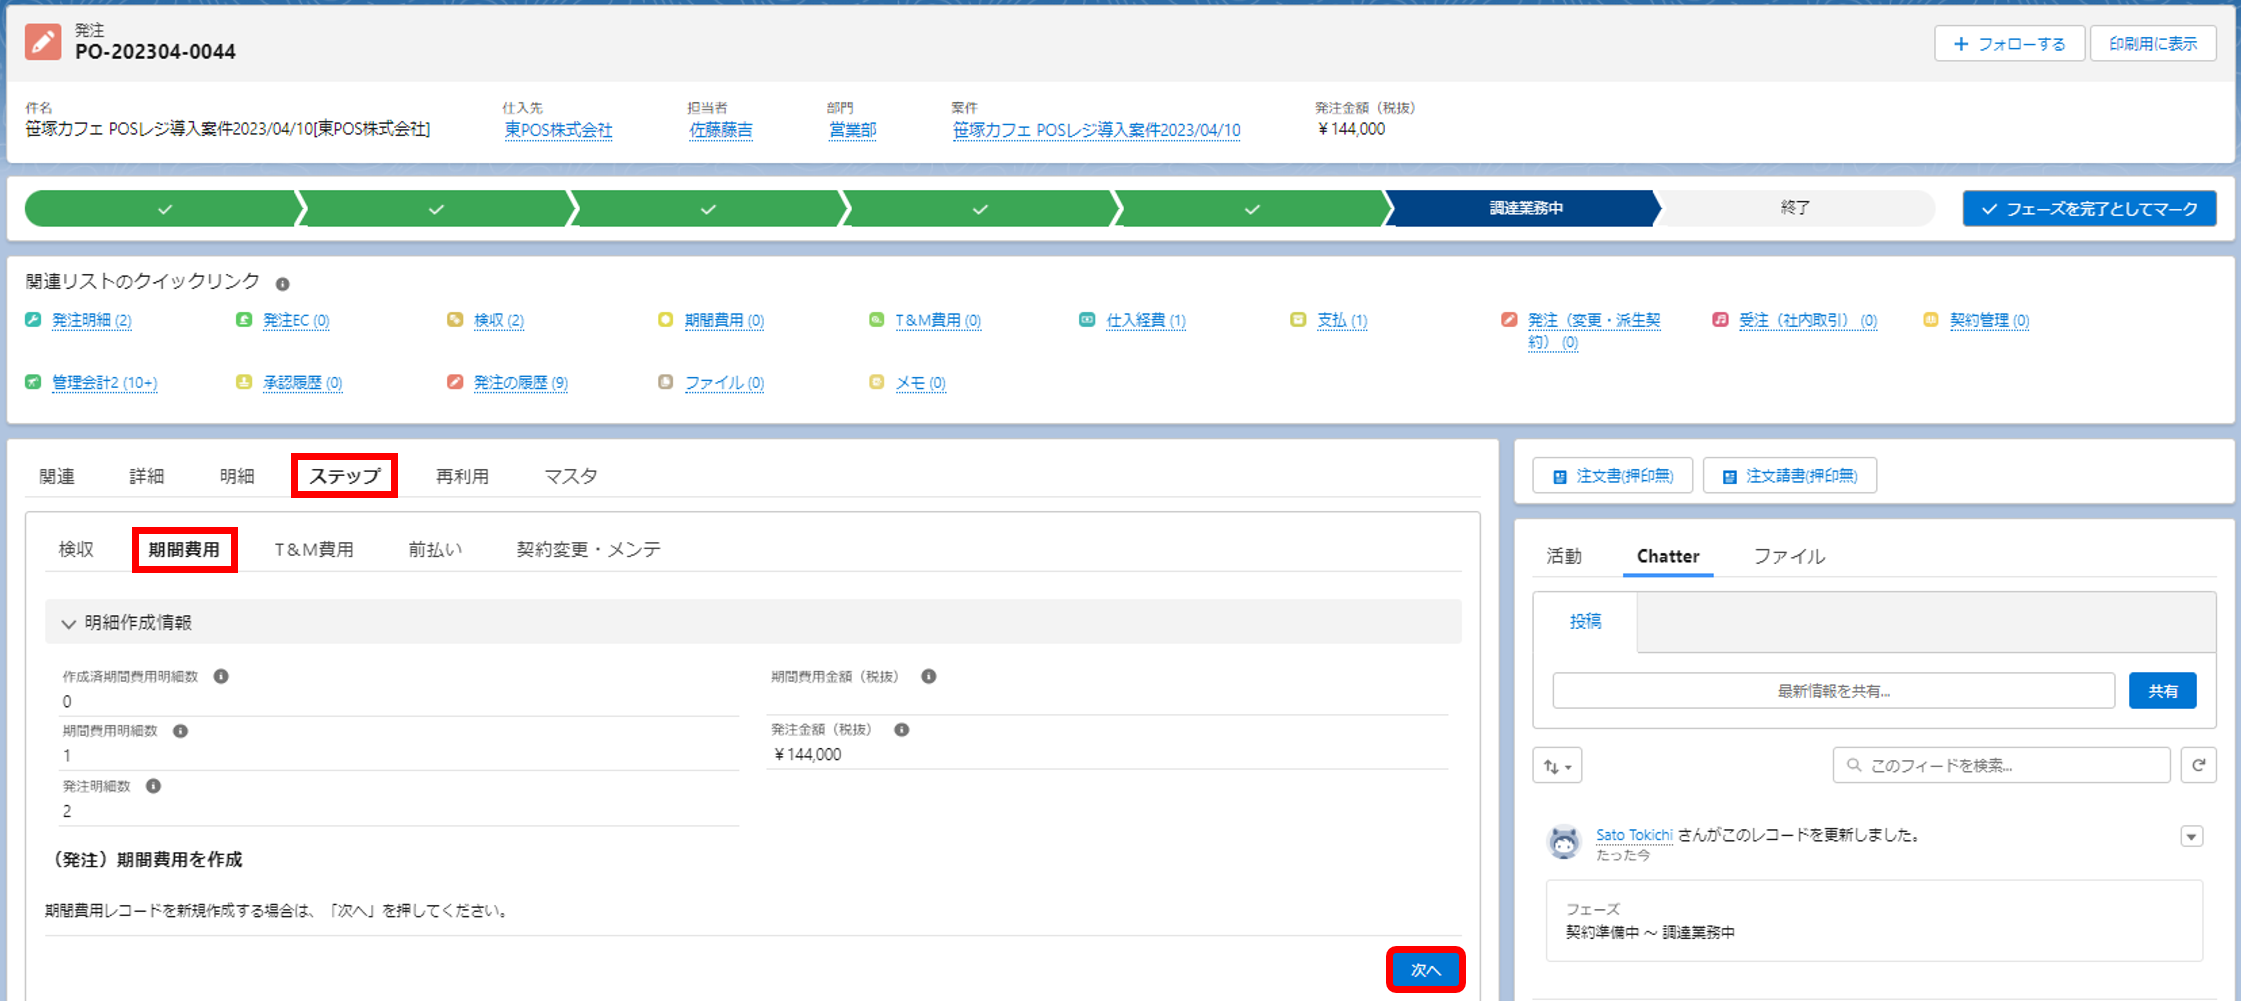Click the refresh feed icon
2241x1001 pixels.
tap(2198, 765)
